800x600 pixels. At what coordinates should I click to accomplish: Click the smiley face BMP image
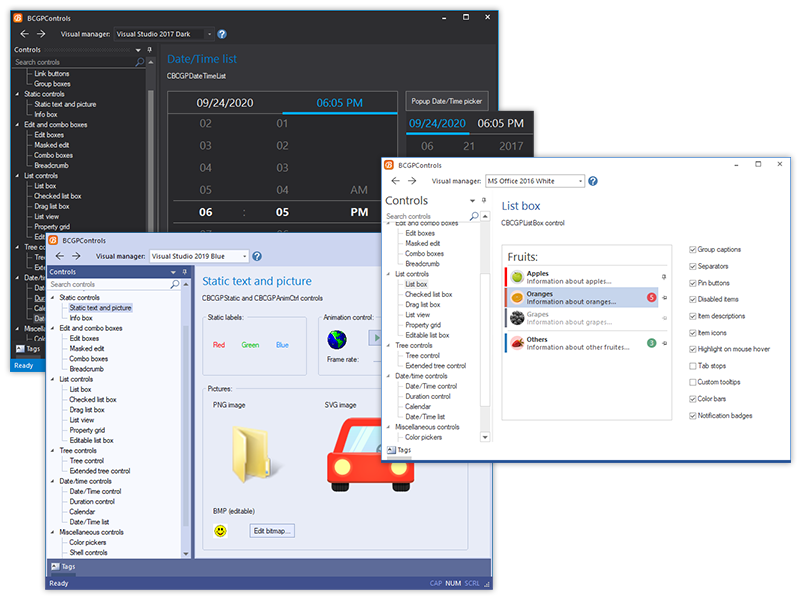(220, 530)
